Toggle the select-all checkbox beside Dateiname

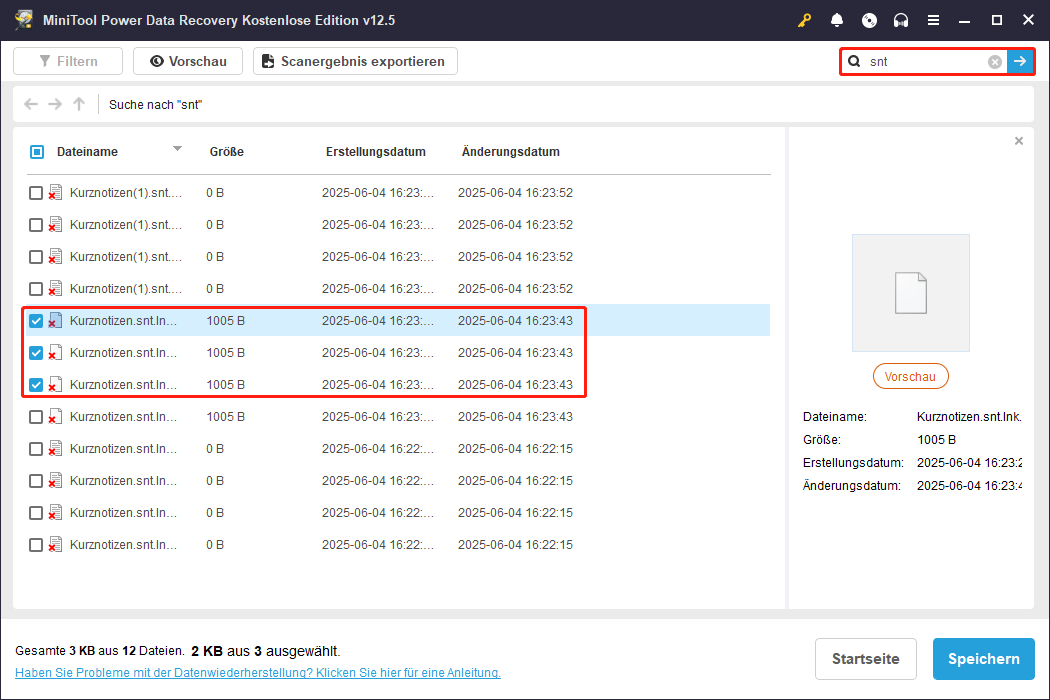[x=37, y=152]
